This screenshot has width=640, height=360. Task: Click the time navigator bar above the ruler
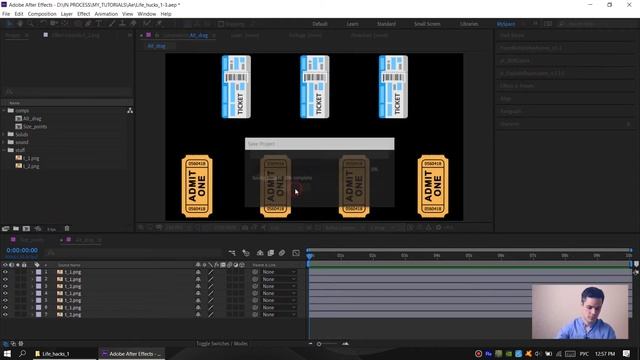click(469, 250)
